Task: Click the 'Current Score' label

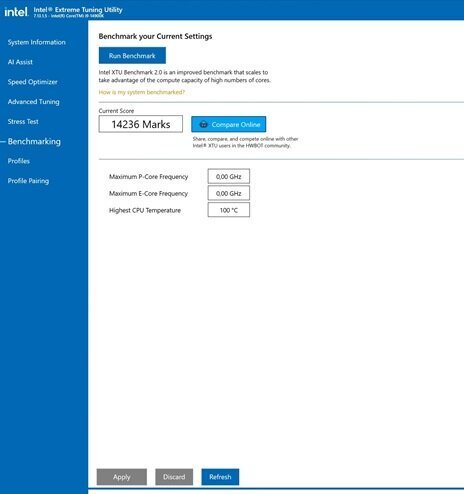Action: click(x=116, y=111)
